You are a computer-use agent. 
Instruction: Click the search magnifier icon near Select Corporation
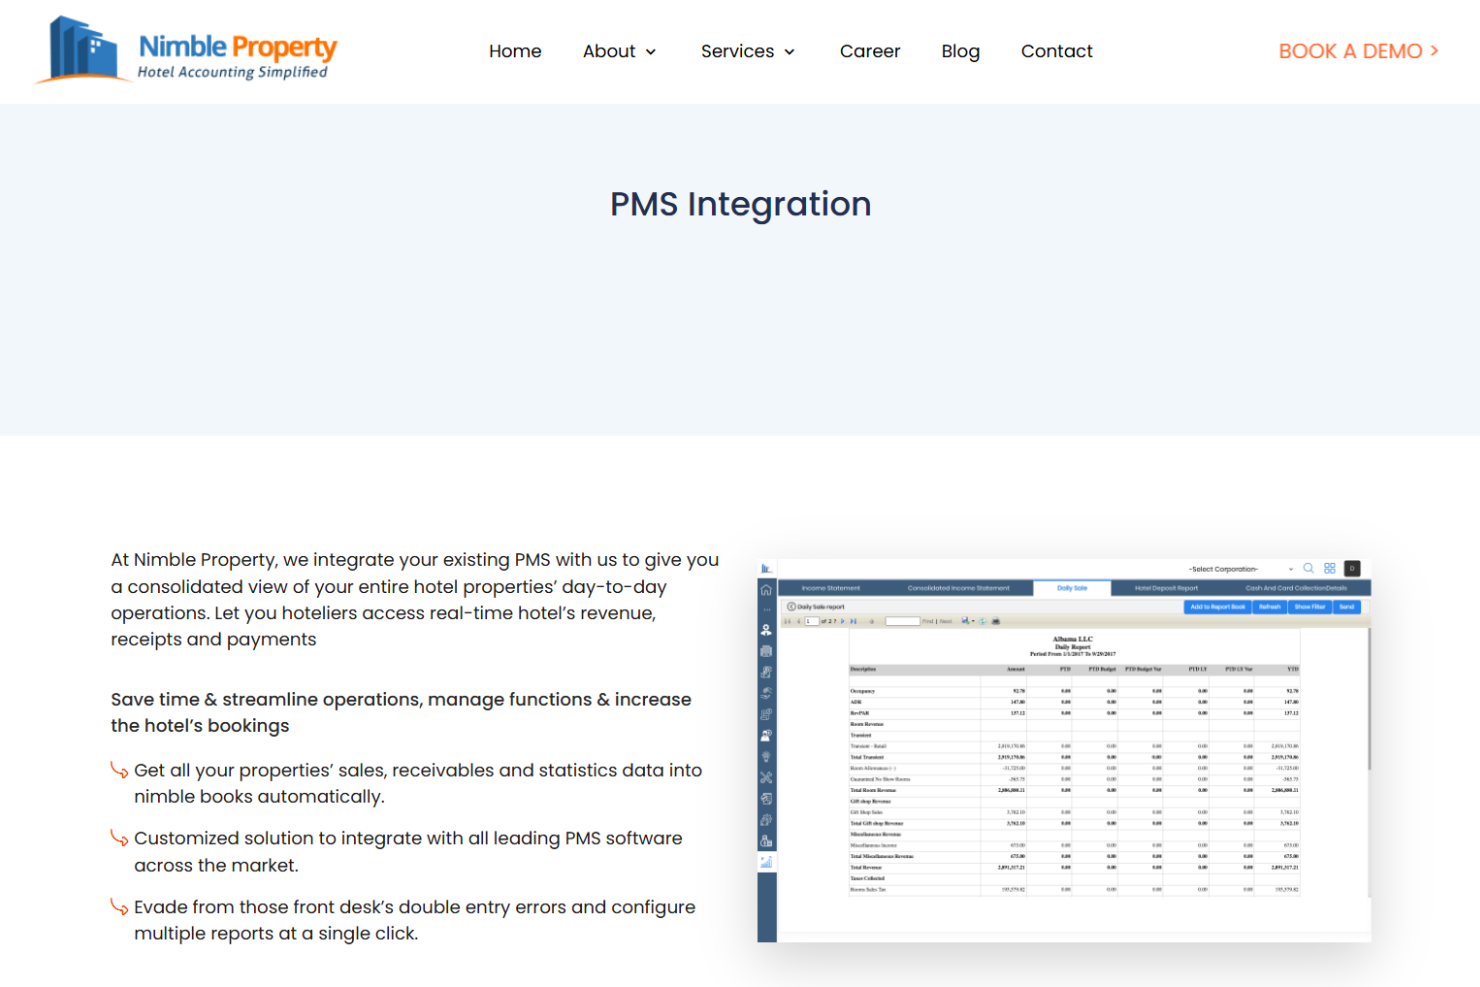tap(1307, 568)
